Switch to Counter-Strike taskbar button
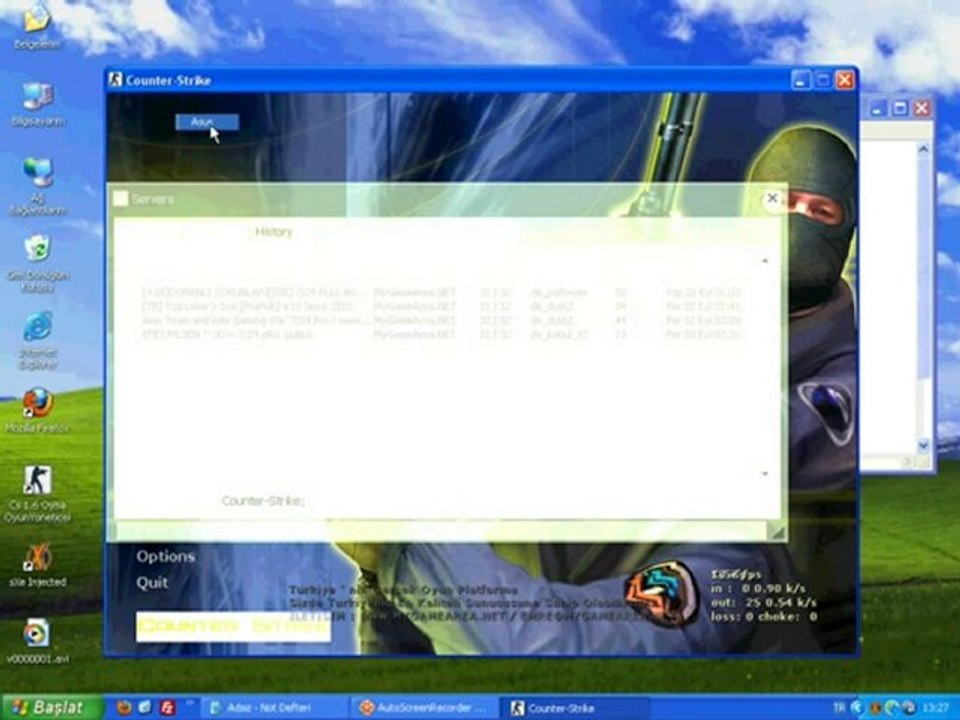 [574, 708]
